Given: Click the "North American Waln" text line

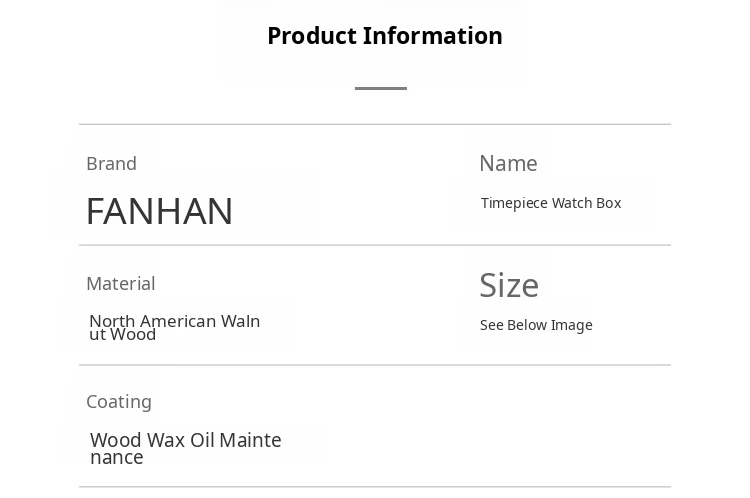Looking at the screenshot, I should (174, 320).
